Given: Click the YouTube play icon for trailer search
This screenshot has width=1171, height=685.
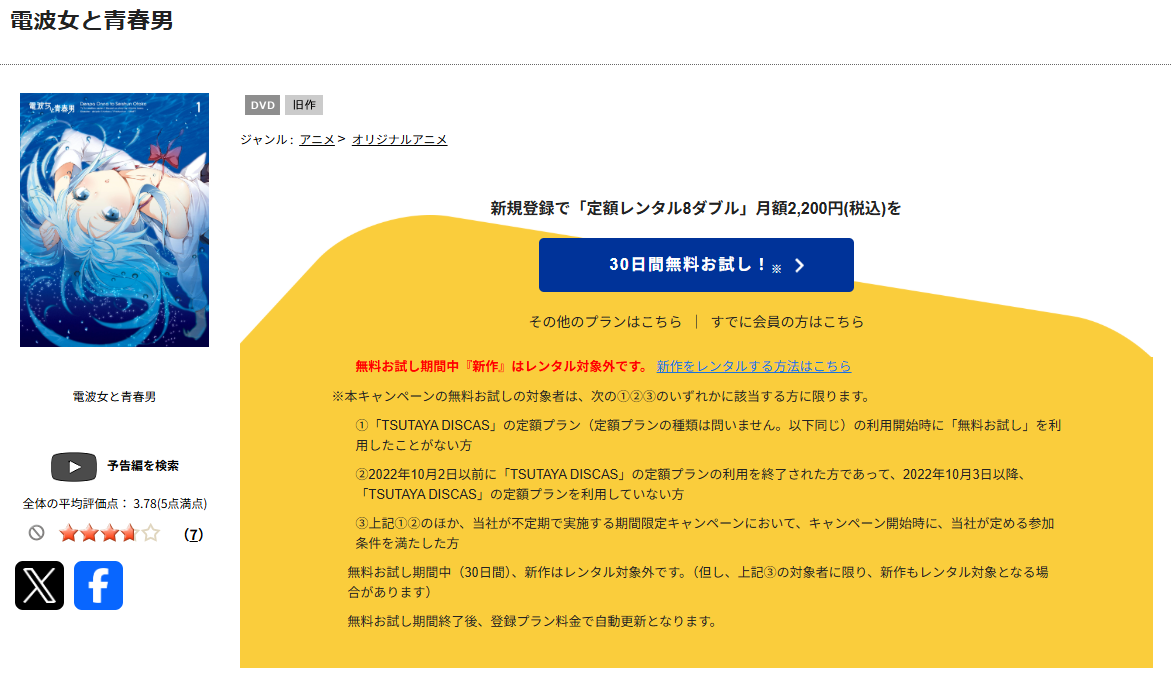Looking at the screenshot, I should click(74, 467).
